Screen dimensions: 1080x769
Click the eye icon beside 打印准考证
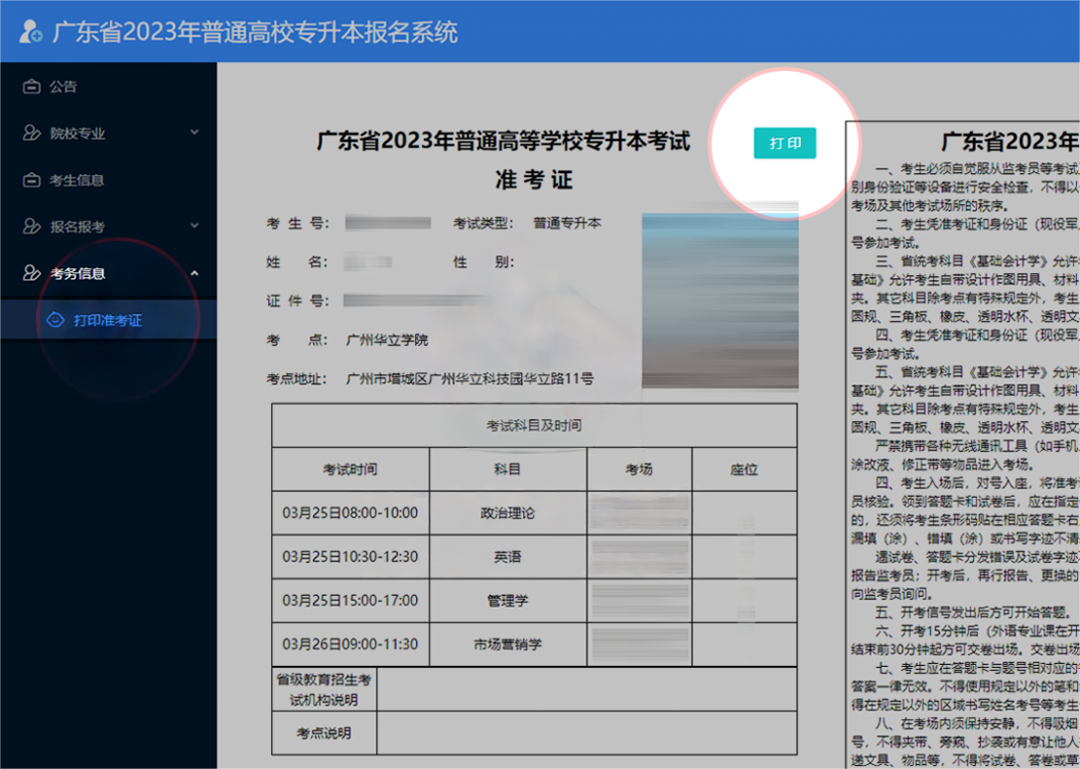click(56, 320)
